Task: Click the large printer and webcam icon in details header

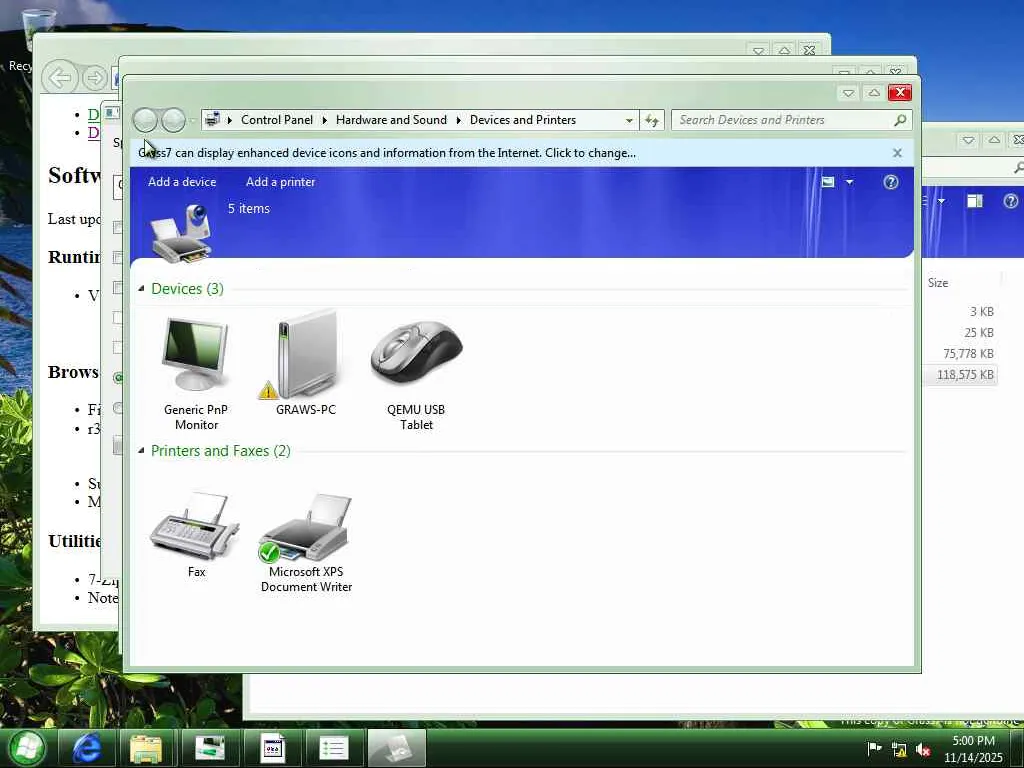Action: tap(182, 232)
